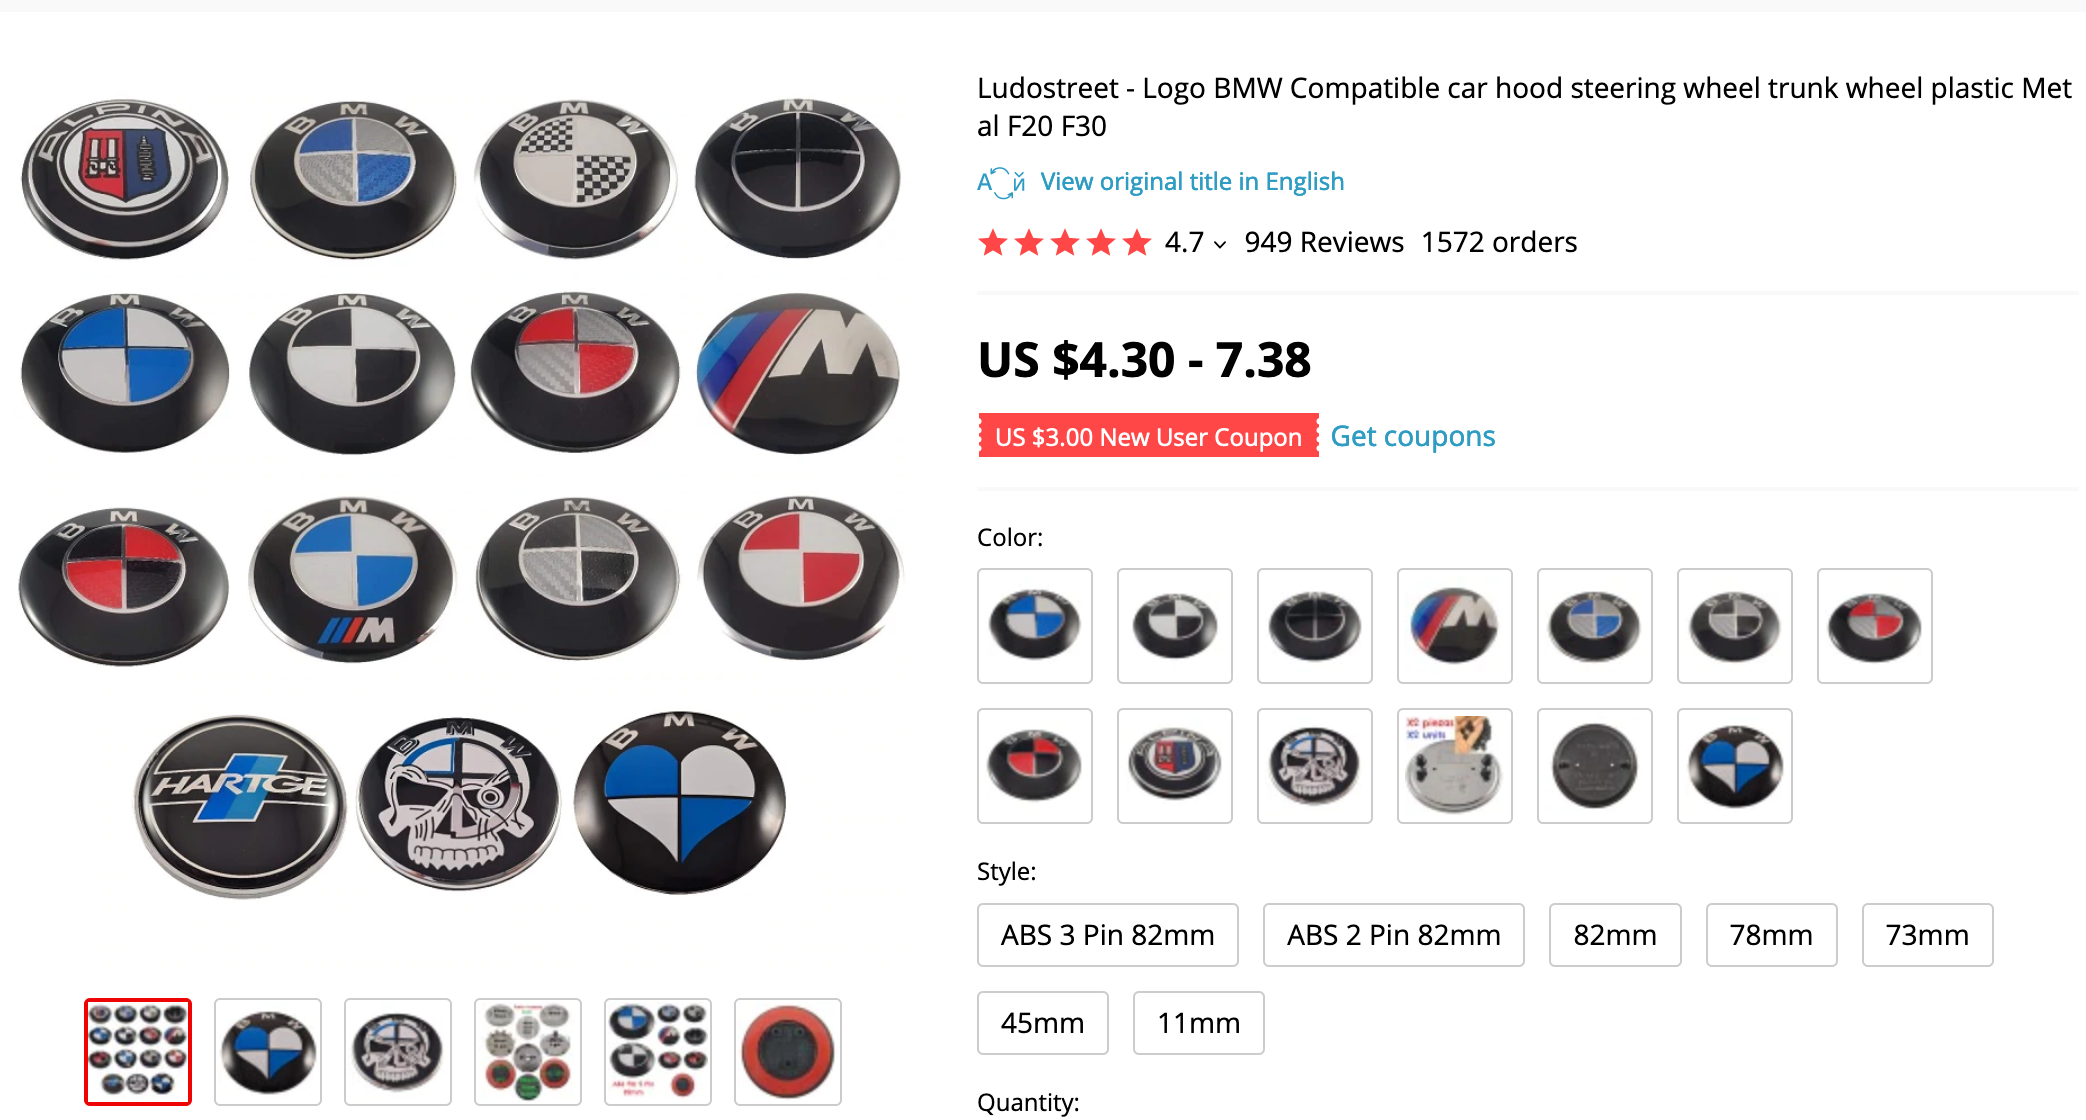Choose the 45mm size style
The width and height of the screenshot is (2086, 1120).
(x=1043, y=1023)
